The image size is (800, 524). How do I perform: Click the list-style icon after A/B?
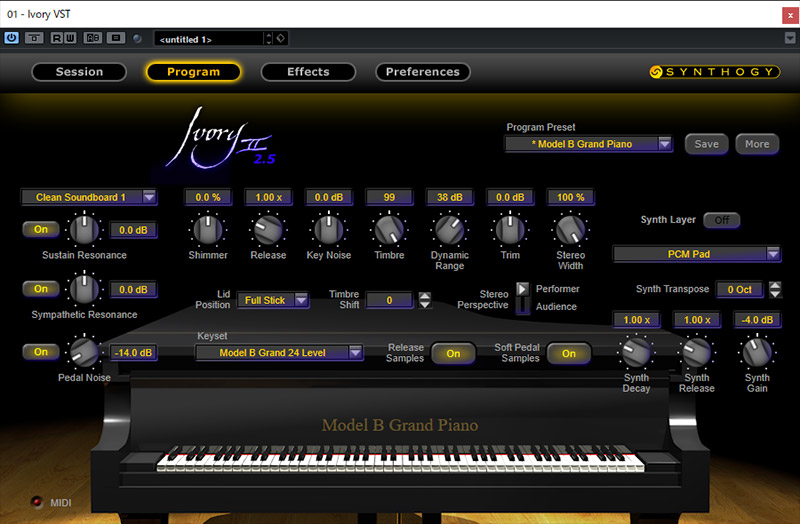tap(116, 38)
